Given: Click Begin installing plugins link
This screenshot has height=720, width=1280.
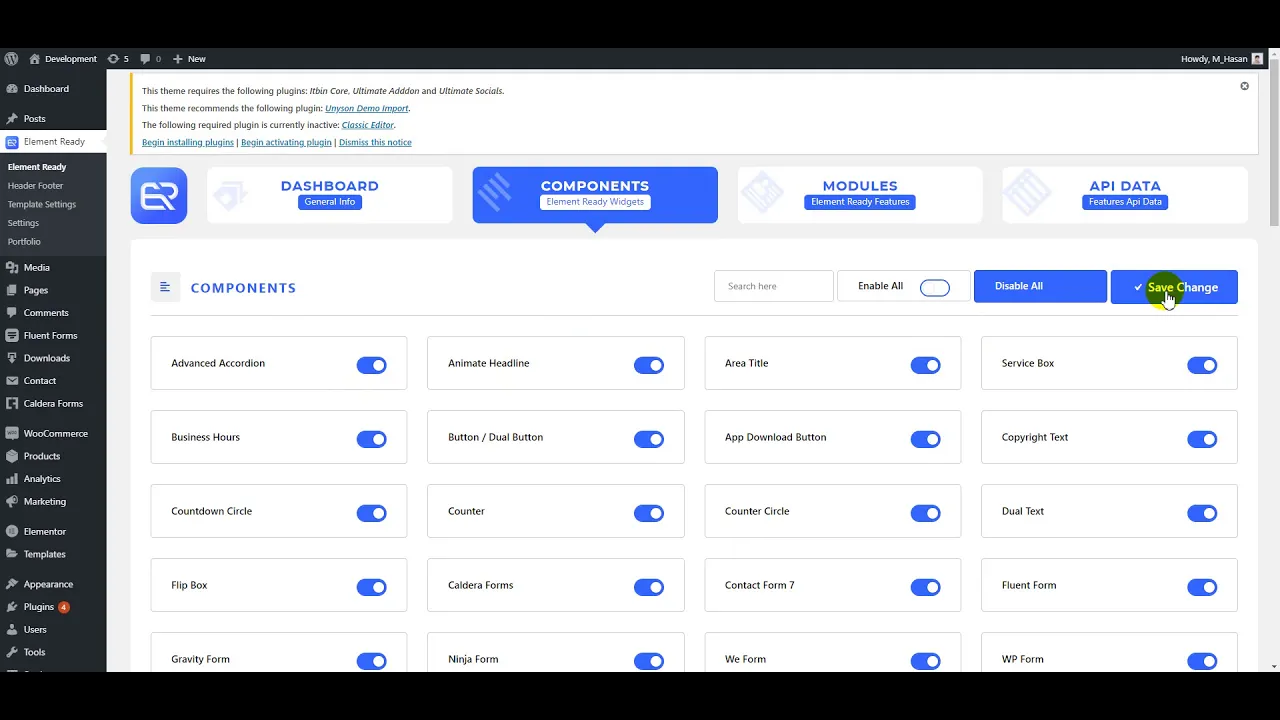Looking at the screenshot, I should pyautogui.click(x=188, y=142).
